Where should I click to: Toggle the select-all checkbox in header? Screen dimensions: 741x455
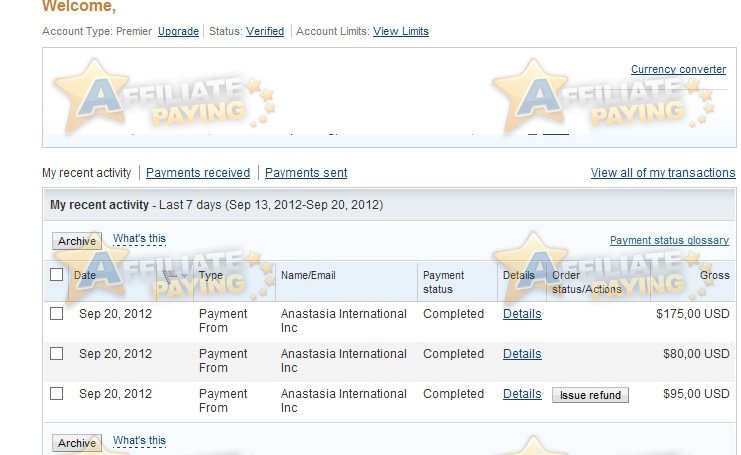tap(56, 275)
